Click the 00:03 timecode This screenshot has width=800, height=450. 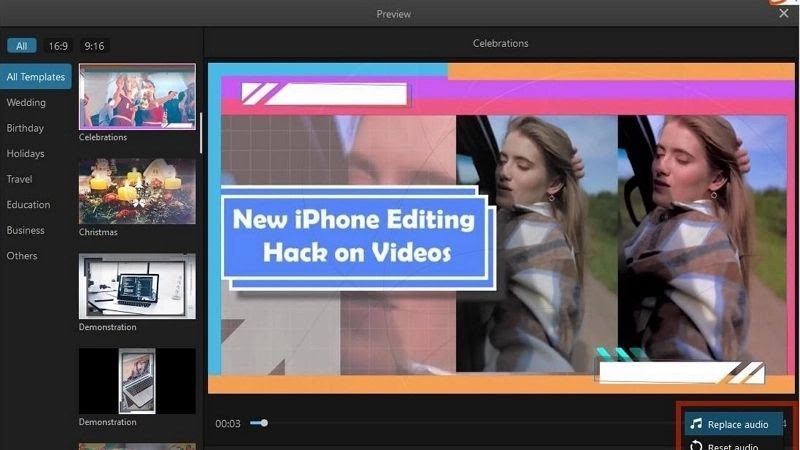228,423
